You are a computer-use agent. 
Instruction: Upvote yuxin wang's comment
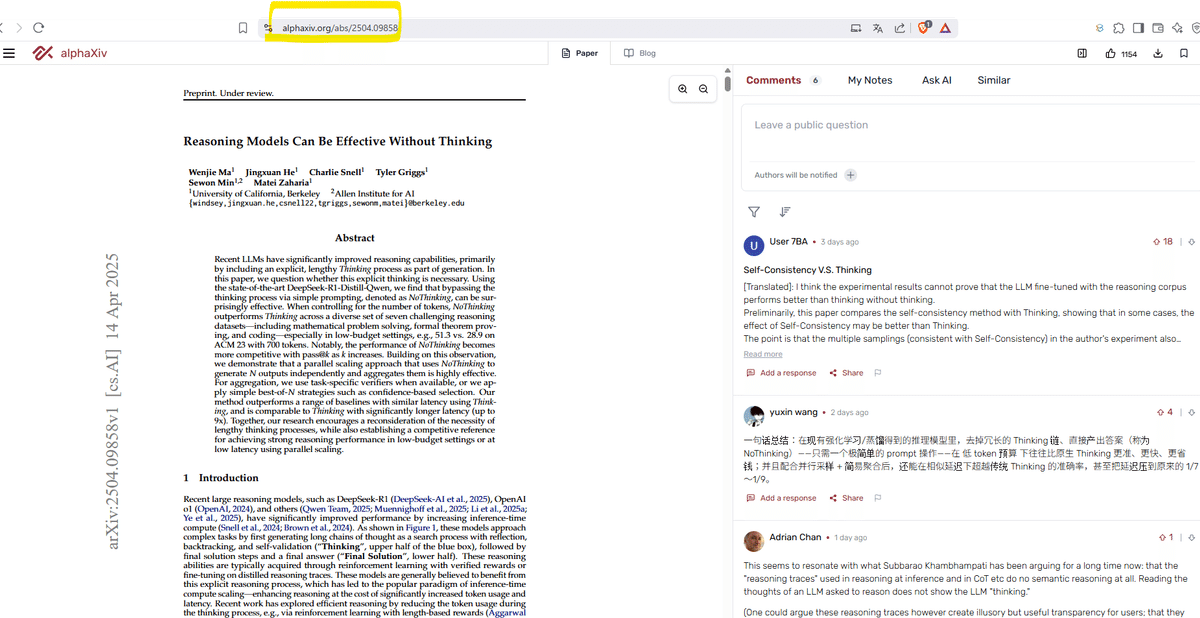(x=1160, y=412)
